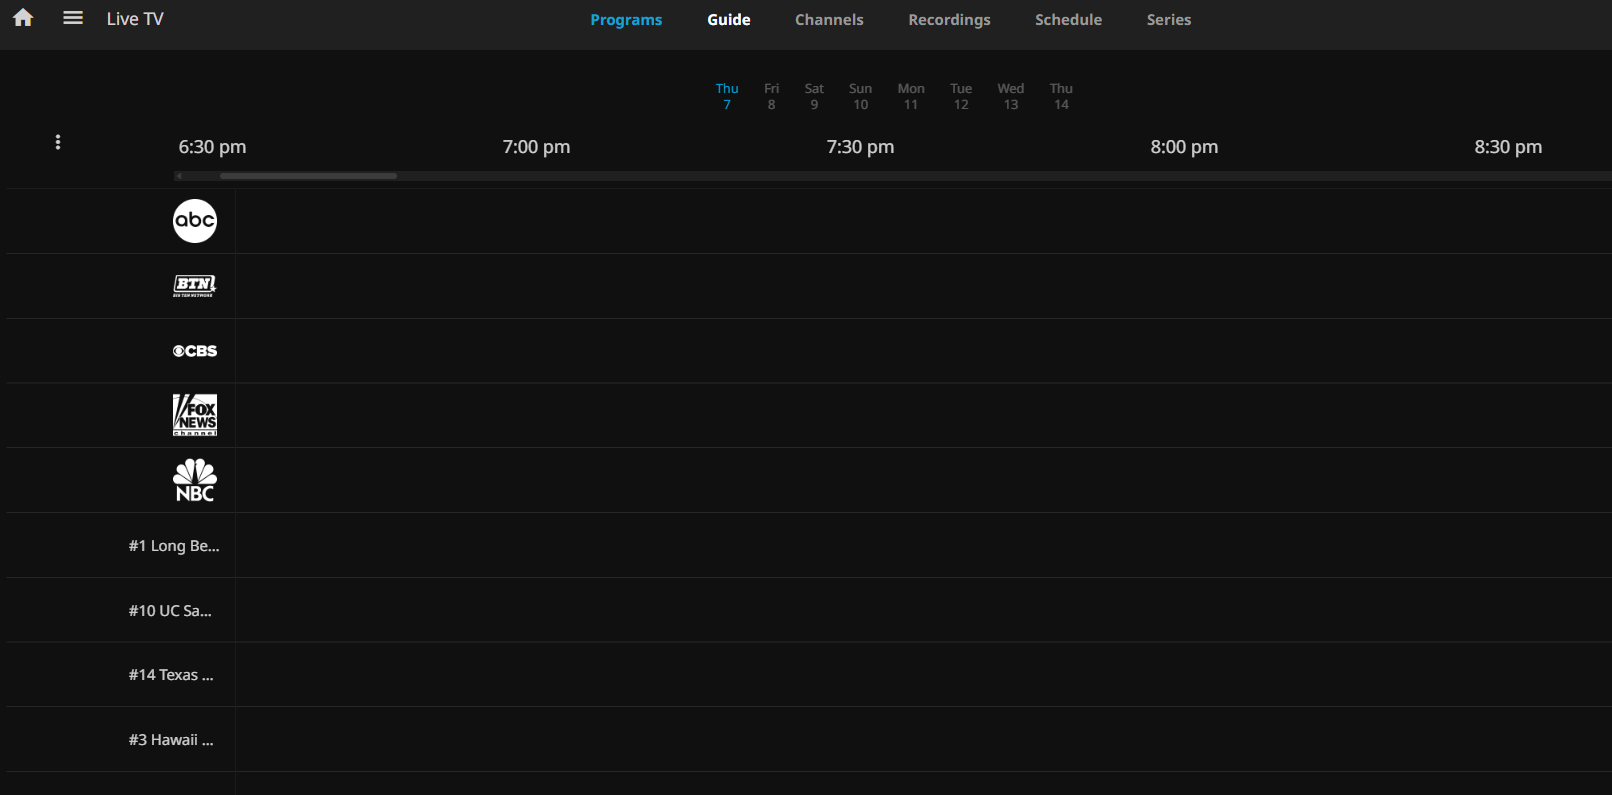The width and height of the screenshot is (1612, 795).
Task: Go to the Home screen icon
Action: pyautogui.click(x=23, y=18)
